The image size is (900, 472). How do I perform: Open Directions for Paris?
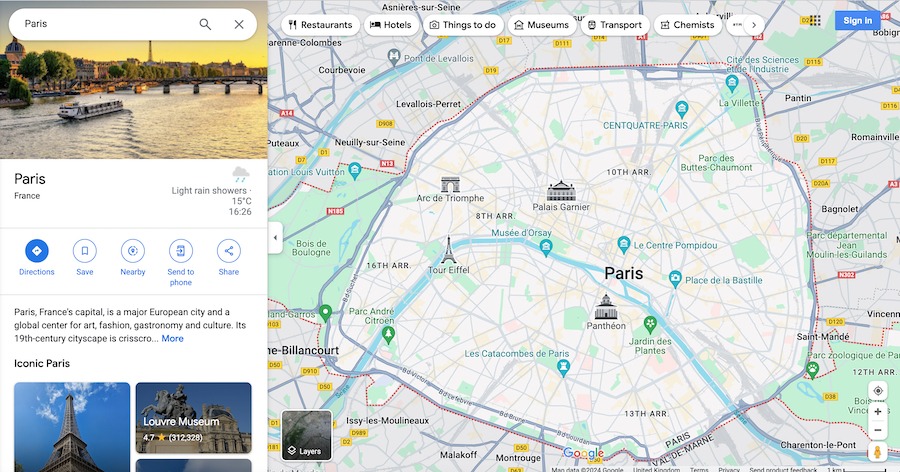pyautogui.click(x=37, y=258)
